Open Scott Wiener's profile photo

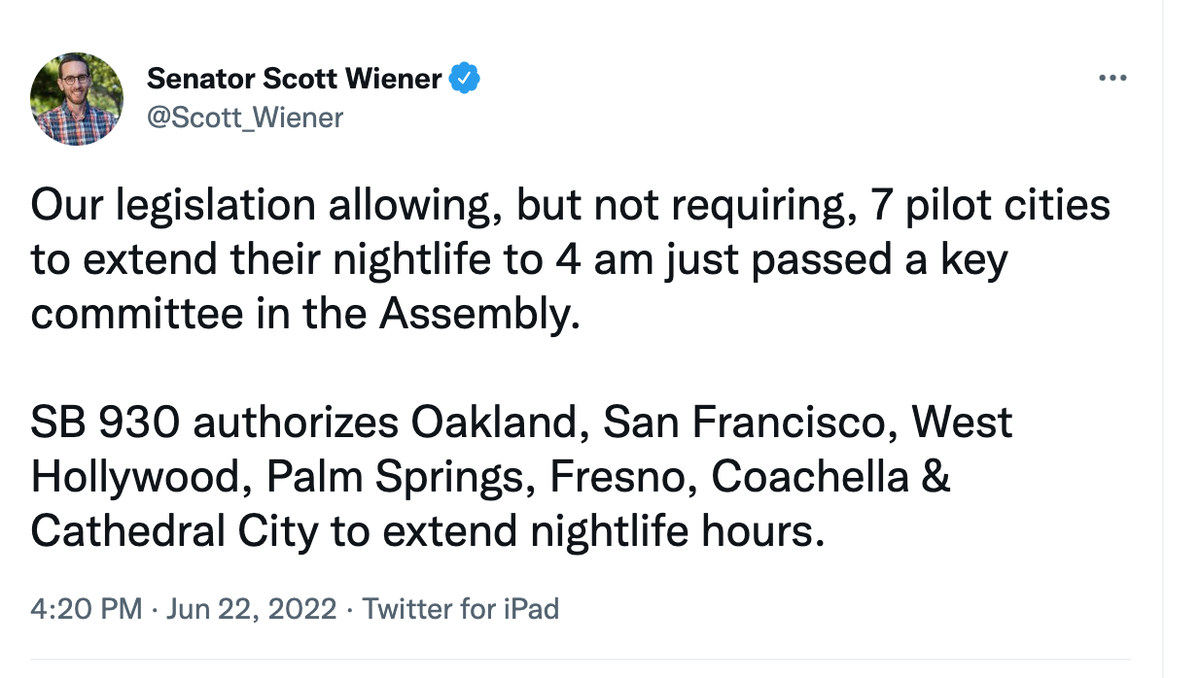point(77,99)
